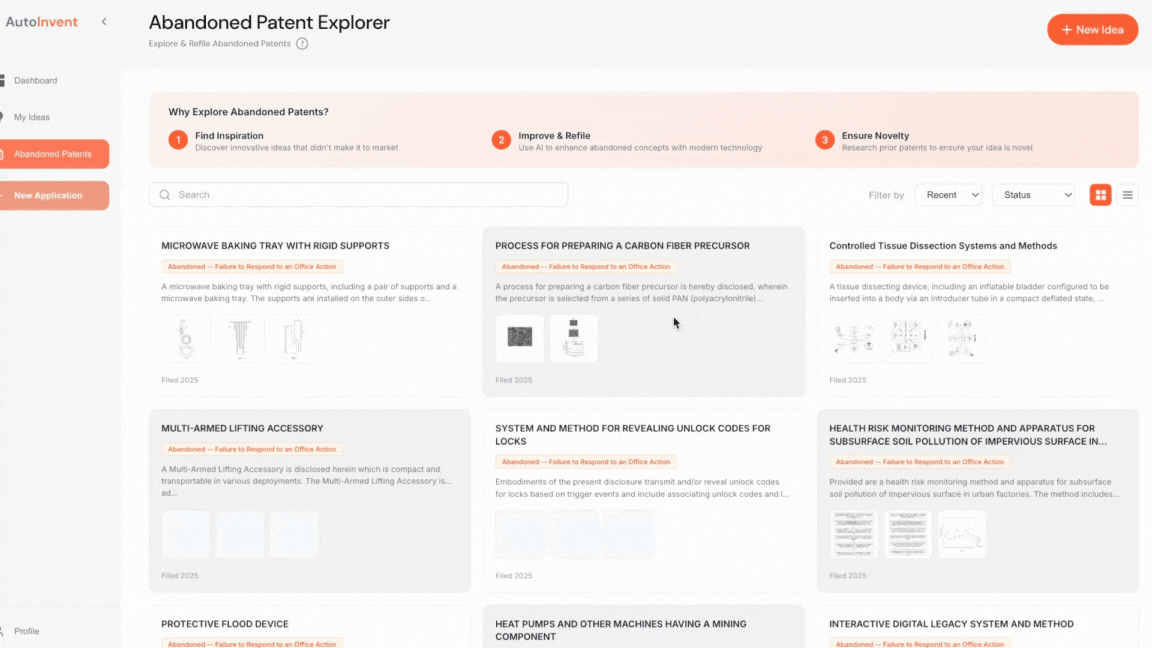Open a carbon fiber precursor drawing thumbnail
The width and height of the screenshot is (1152, 648).
[x=520, y=338]
